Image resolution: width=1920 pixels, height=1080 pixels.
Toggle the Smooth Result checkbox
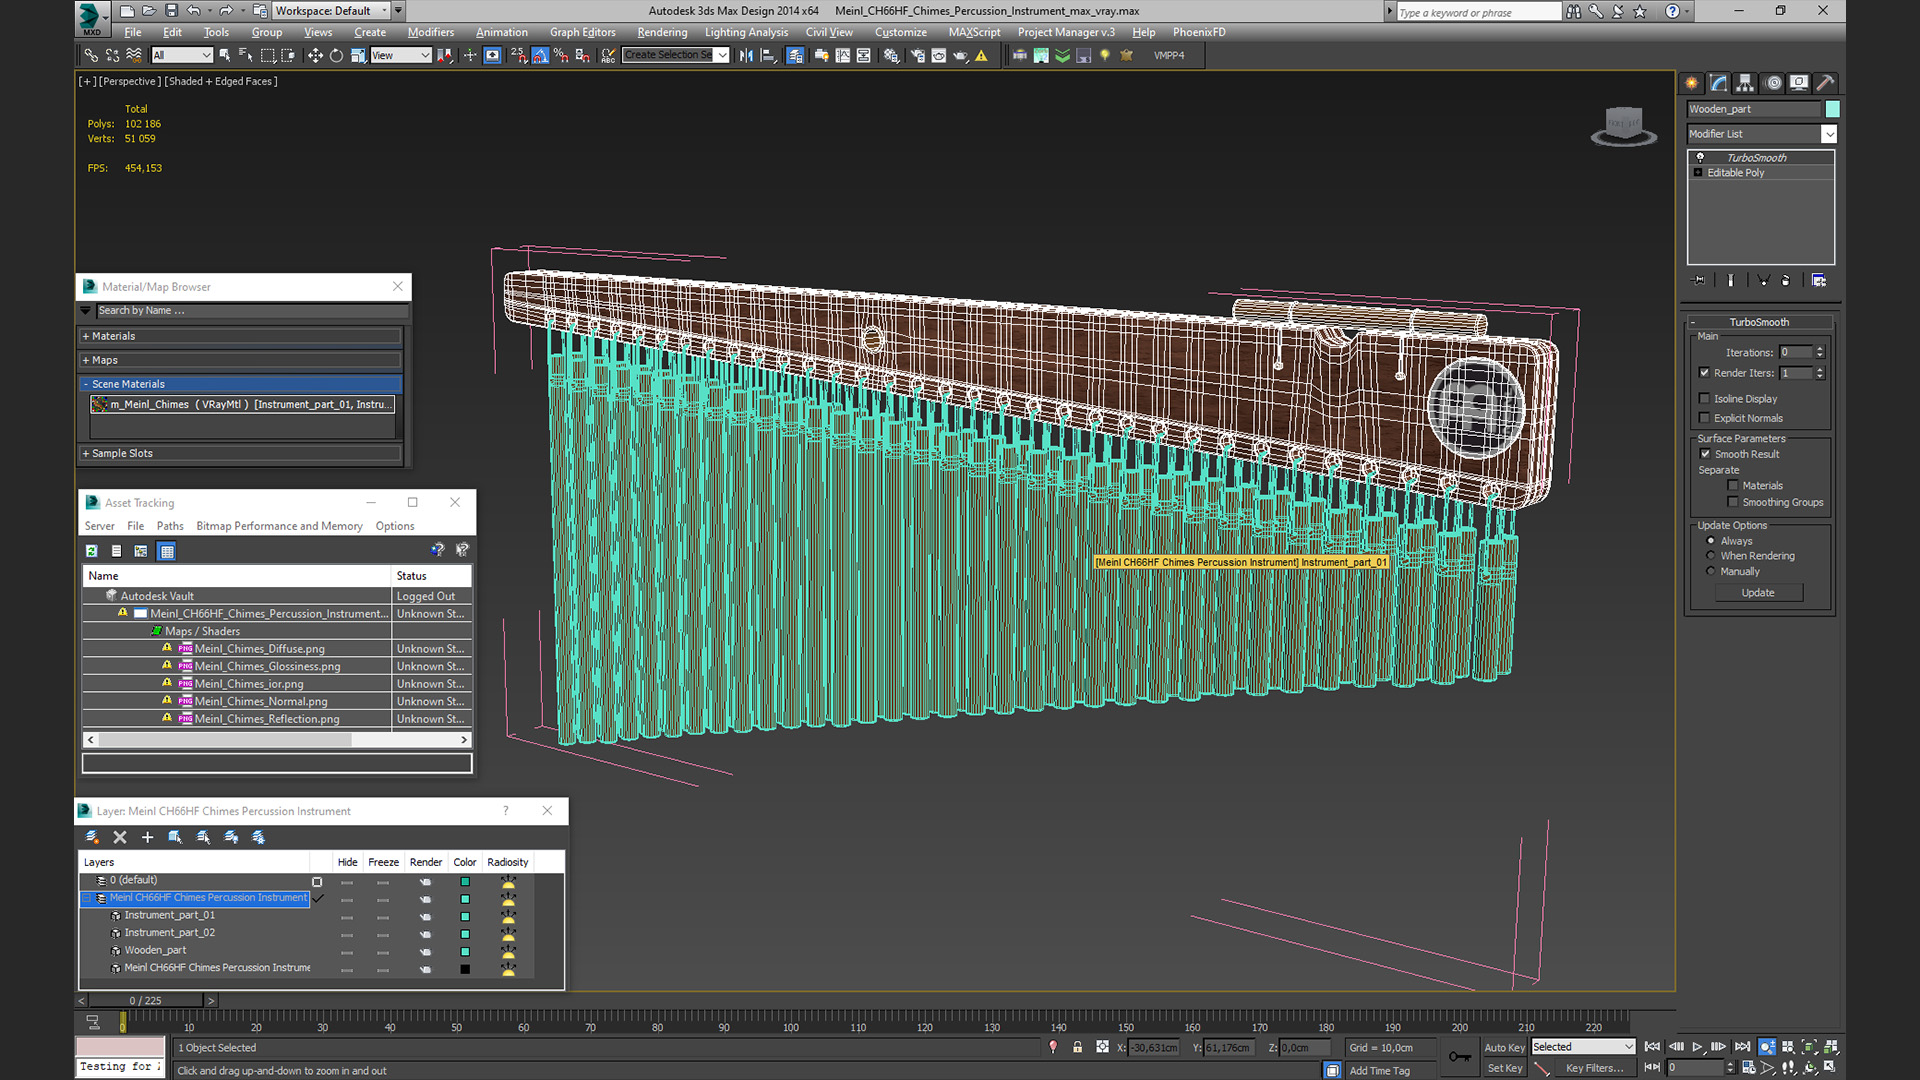pos(1705,454)
